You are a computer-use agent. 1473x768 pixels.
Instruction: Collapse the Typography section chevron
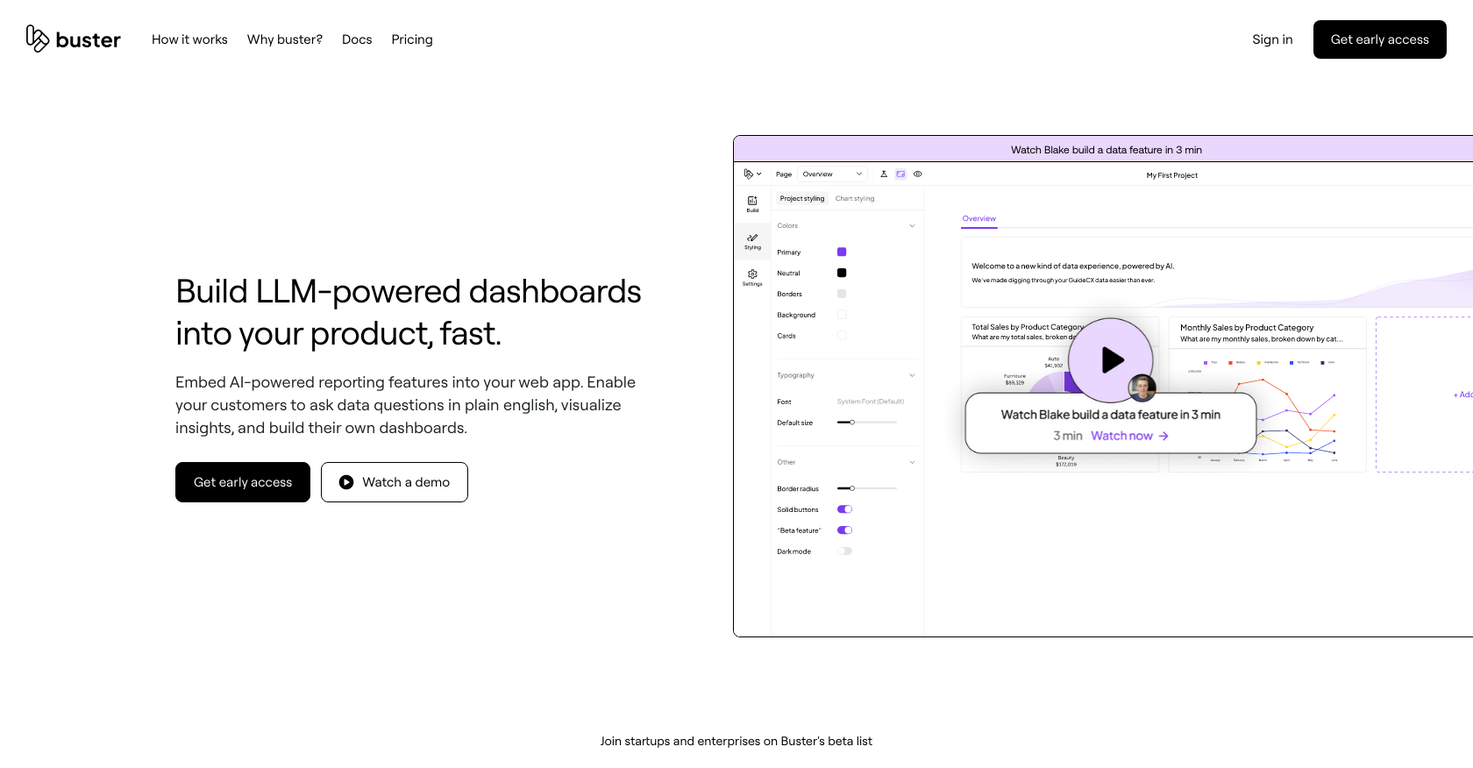point(912,375)
